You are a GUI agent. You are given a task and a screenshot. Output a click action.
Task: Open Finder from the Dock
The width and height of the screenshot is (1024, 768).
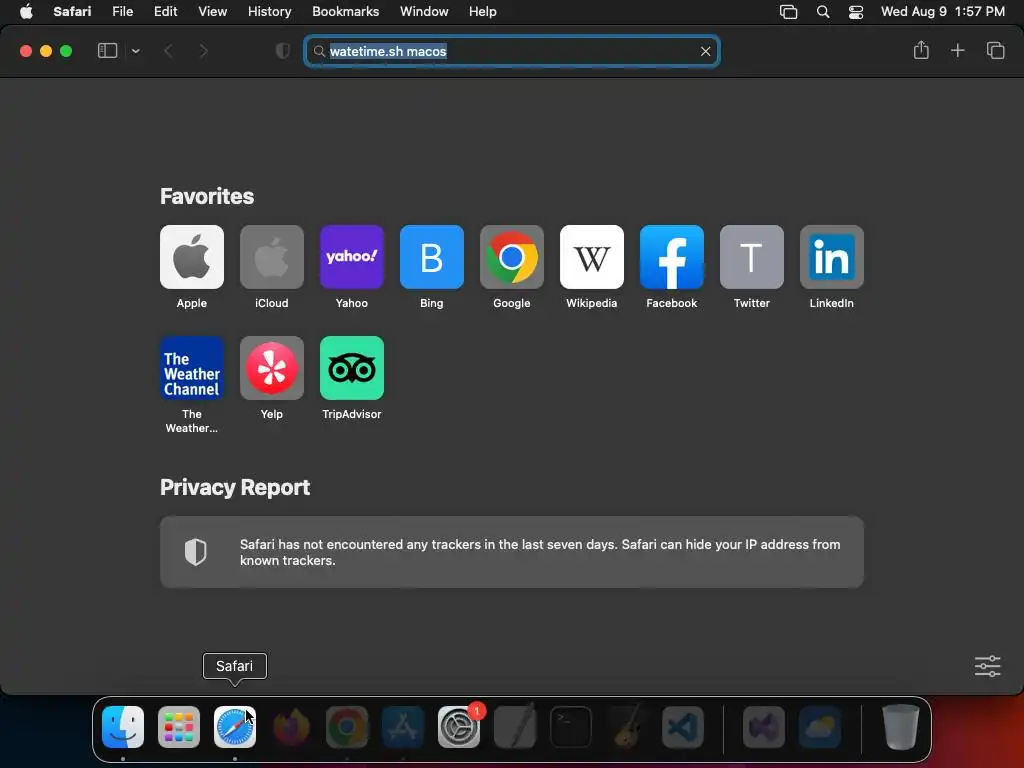(123, 727)
